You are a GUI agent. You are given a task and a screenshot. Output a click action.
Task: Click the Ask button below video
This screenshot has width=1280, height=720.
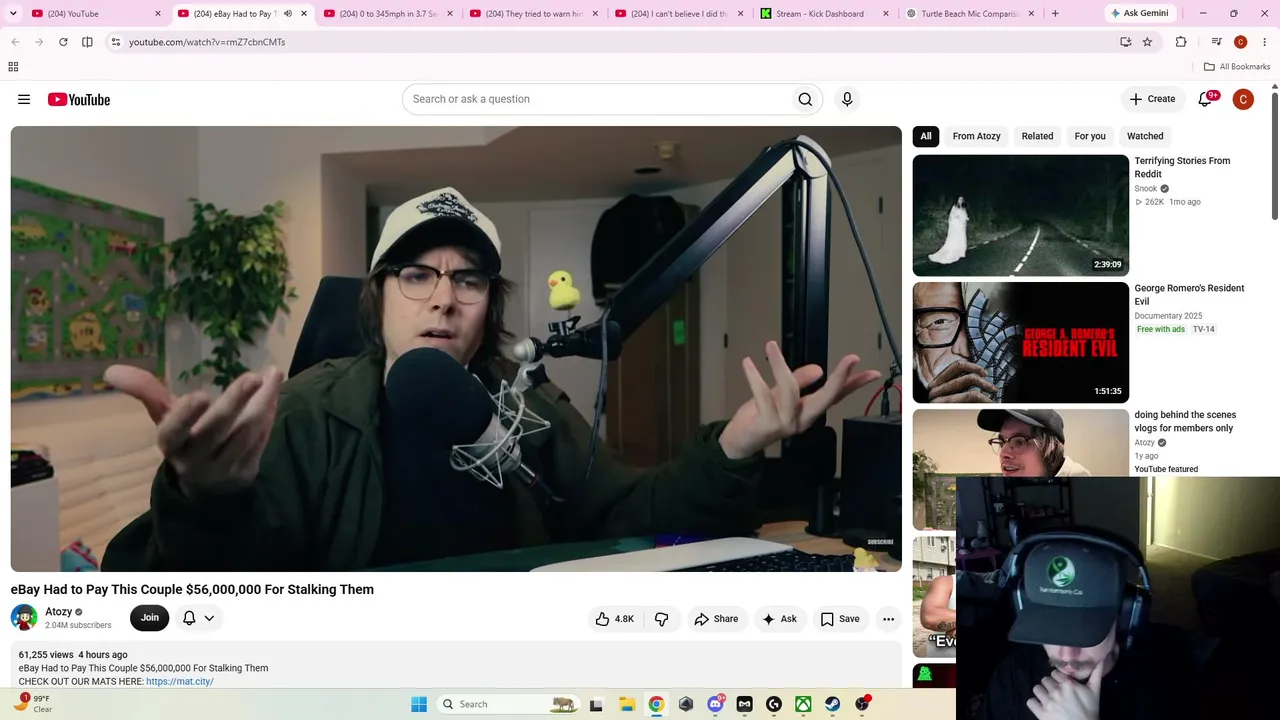pos(779,619)
